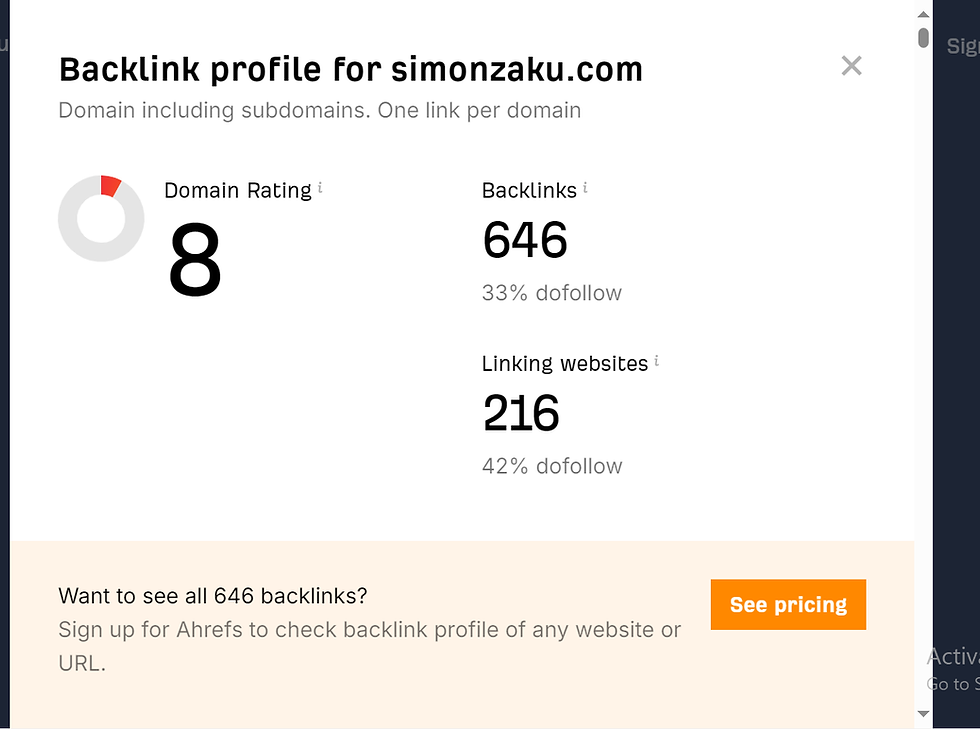Open the Backlinks info tooltip
This screenshot has height=729, width=980.
586,187
